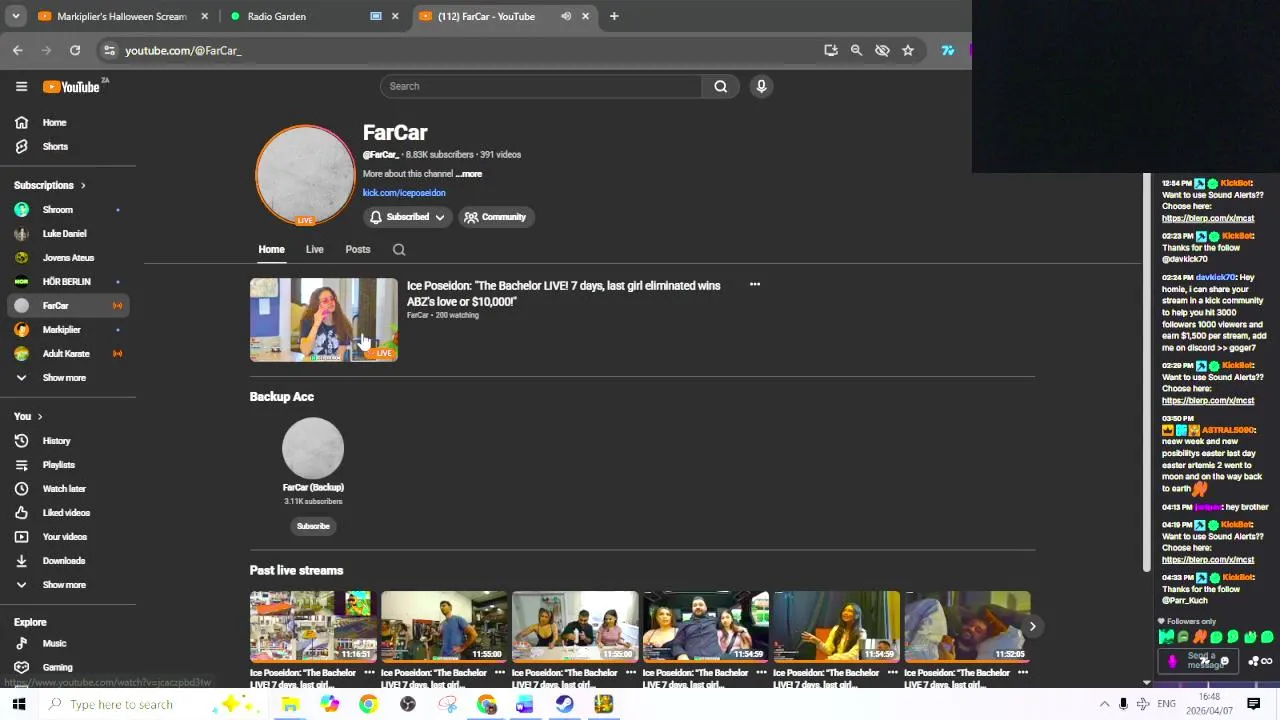
Task: Go back in browser history
Action: click(18, 50)
